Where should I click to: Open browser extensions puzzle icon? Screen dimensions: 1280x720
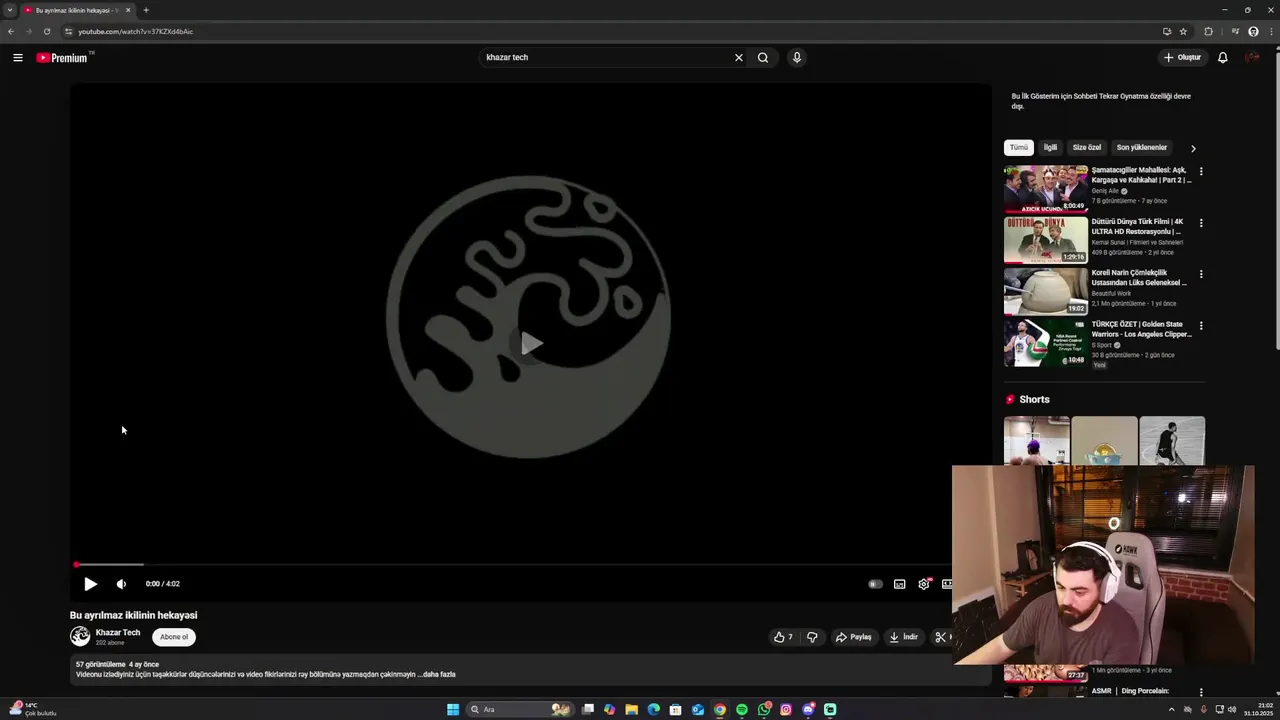click(x=1208, y=31)
